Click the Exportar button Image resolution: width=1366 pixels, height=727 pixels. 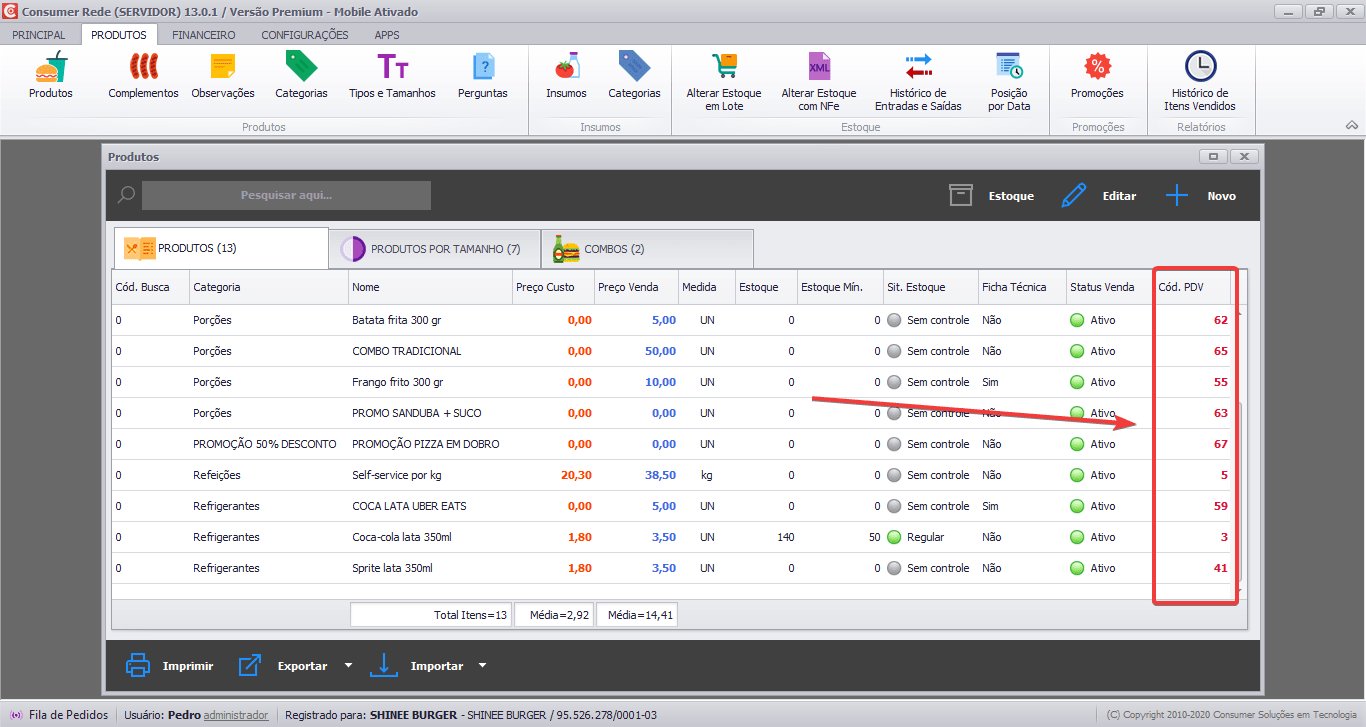[x=283, y=666]
